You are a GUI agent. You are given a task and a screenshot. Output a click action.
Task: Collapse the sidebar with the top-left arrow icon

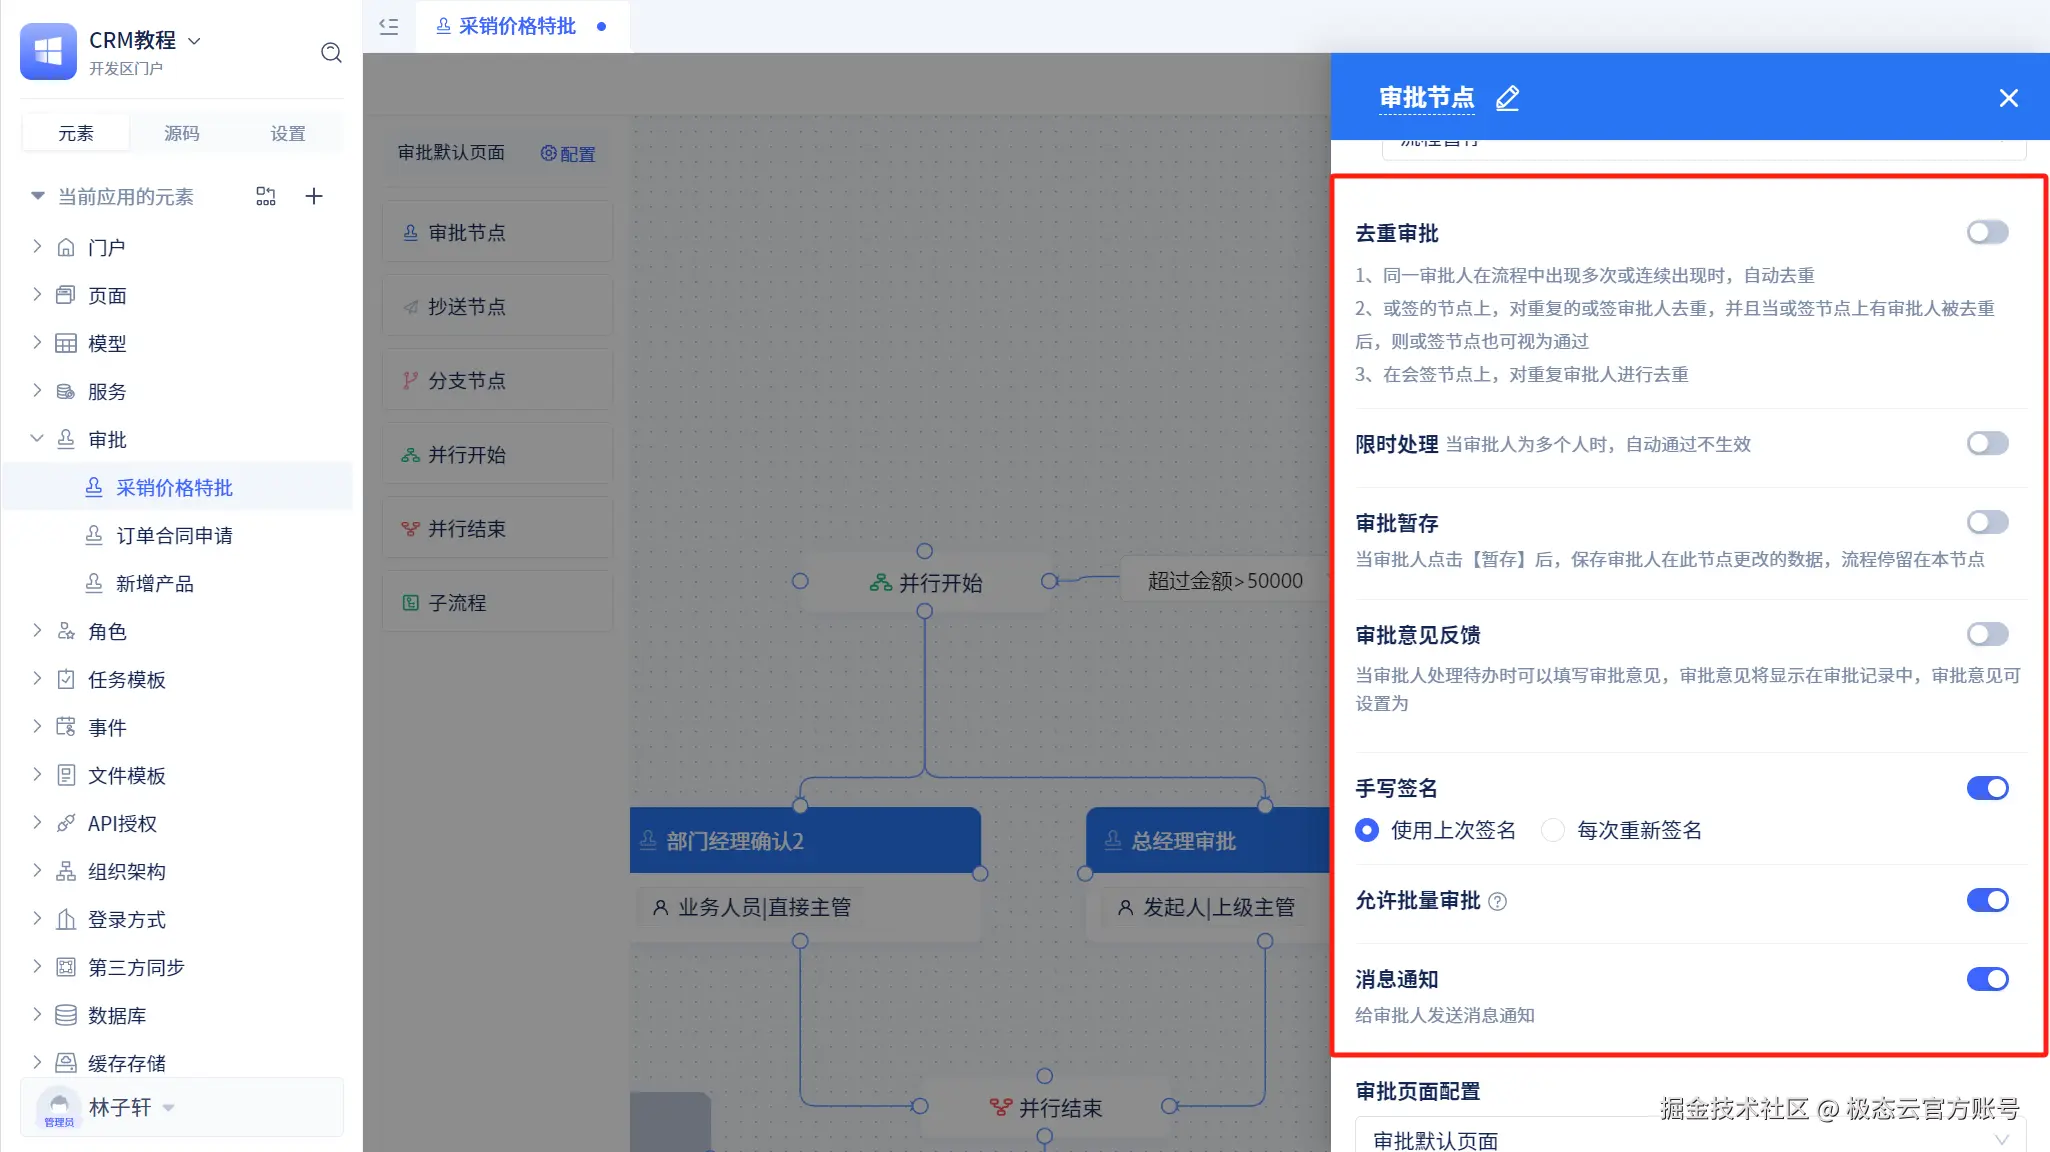pyautogui.click(x=389, y=27)
